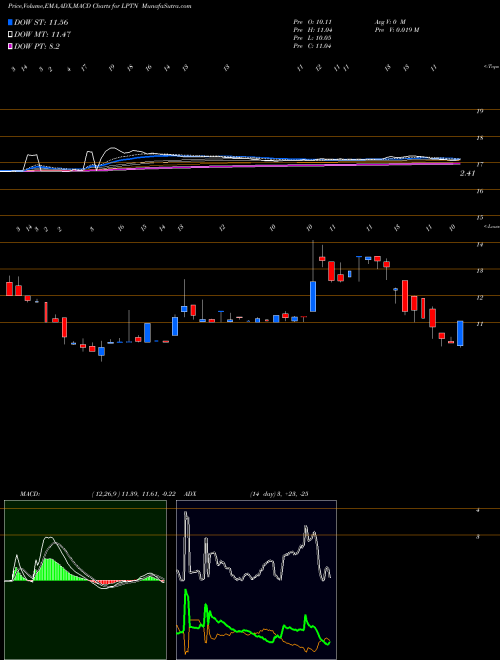This screenshot has height=660, width=500.
Task: Click the 'Pre H: 11.04' high value
Action: 313,30
